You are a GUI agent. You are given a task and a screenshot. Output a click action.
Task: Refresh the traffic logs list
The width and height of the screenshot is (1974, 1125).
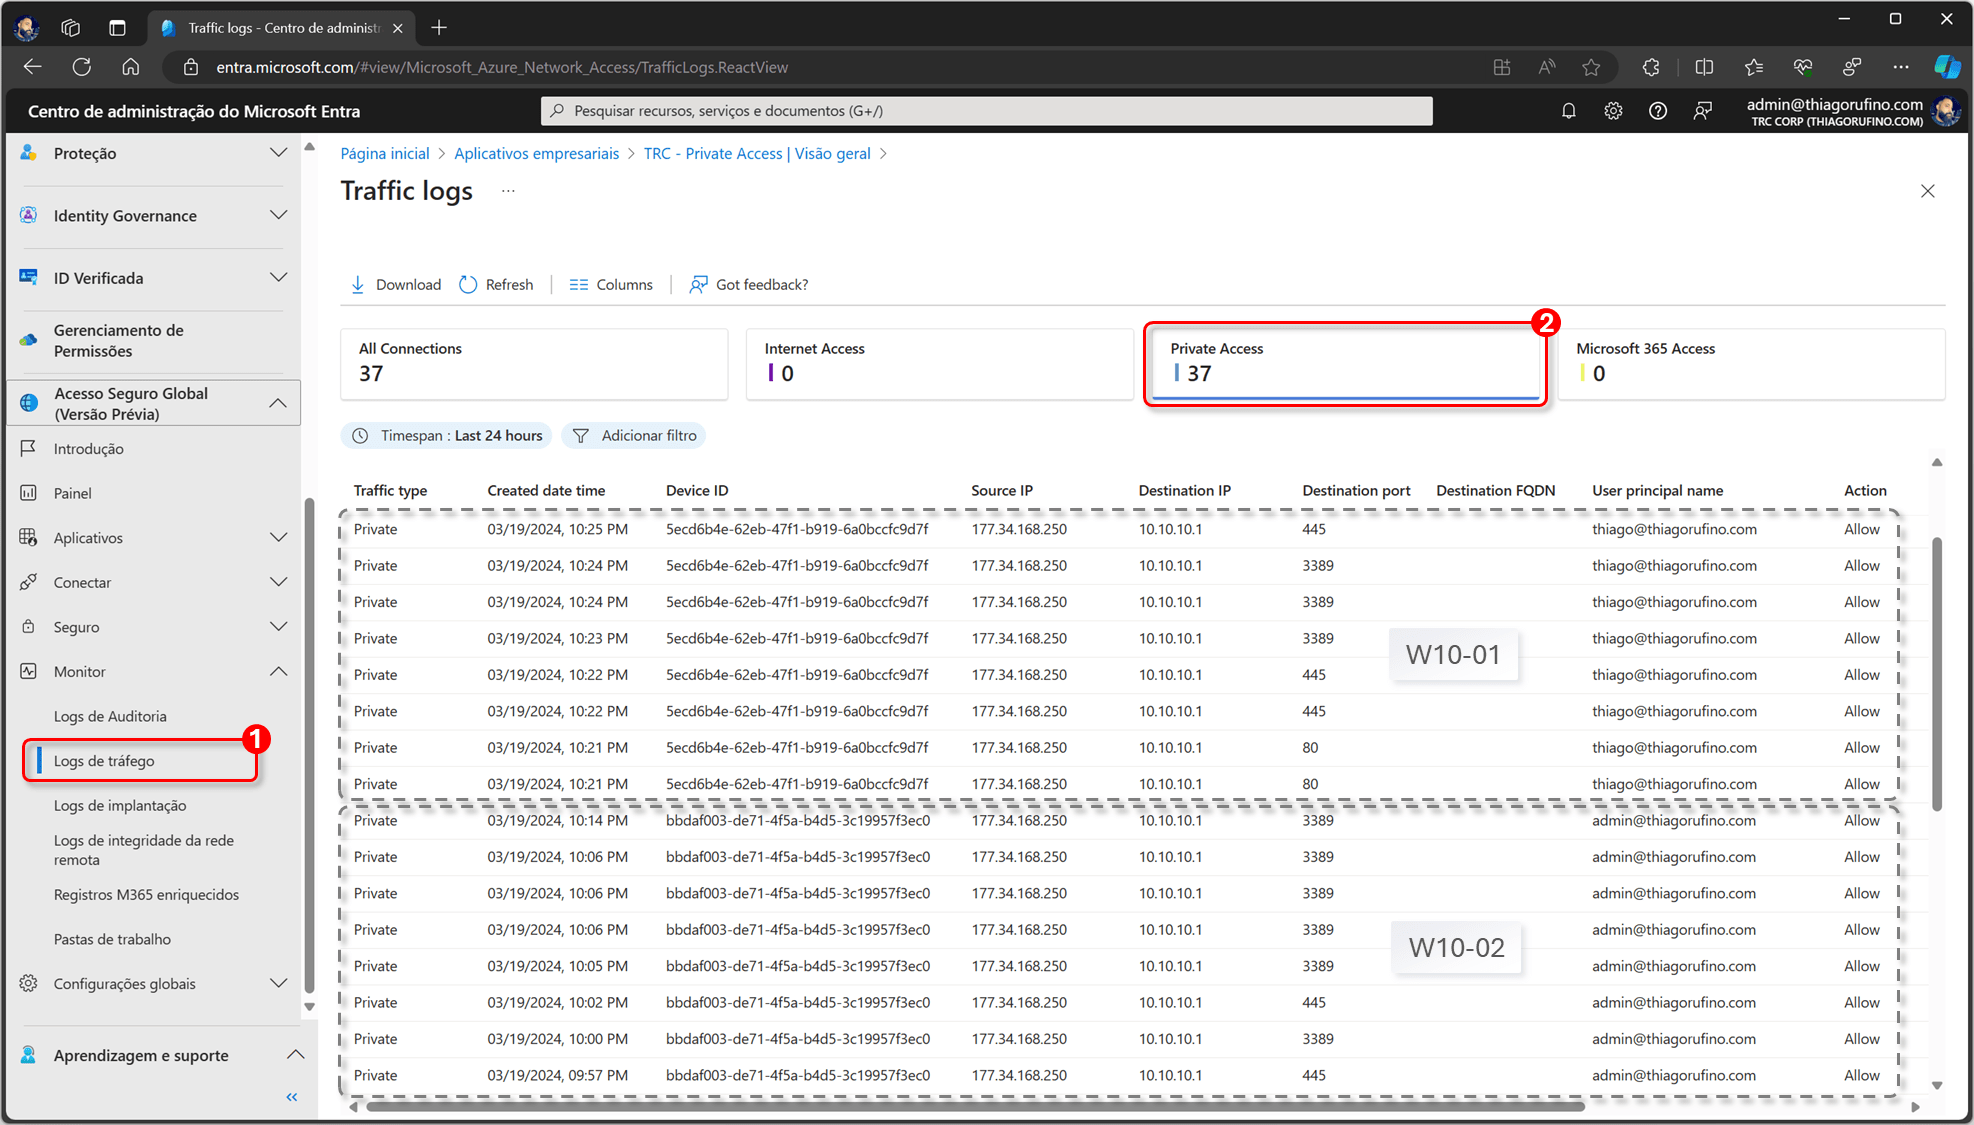coord(496,285)
